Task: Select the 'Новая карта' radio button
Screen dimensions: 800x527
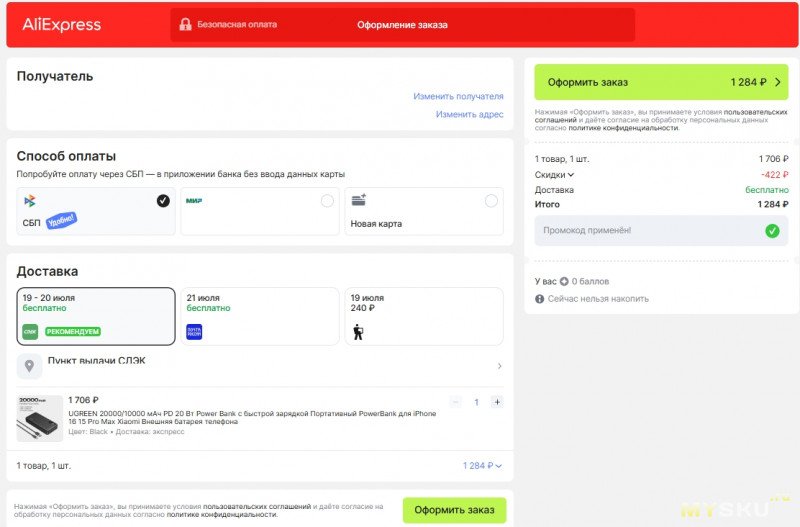Action: pos(491,201)
